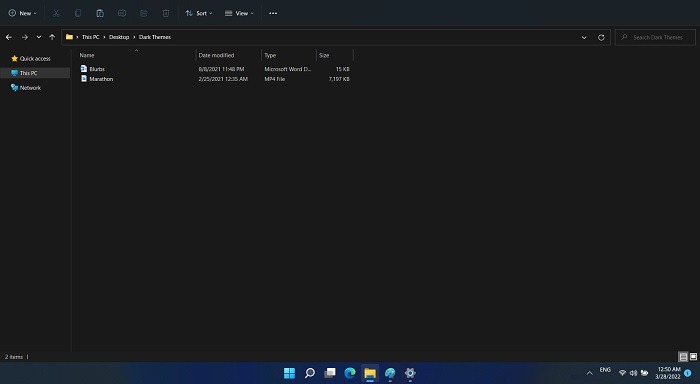This screenshot has width=700, height=384.
Task: Open the View dropdown menu
Action: point(239,13)
